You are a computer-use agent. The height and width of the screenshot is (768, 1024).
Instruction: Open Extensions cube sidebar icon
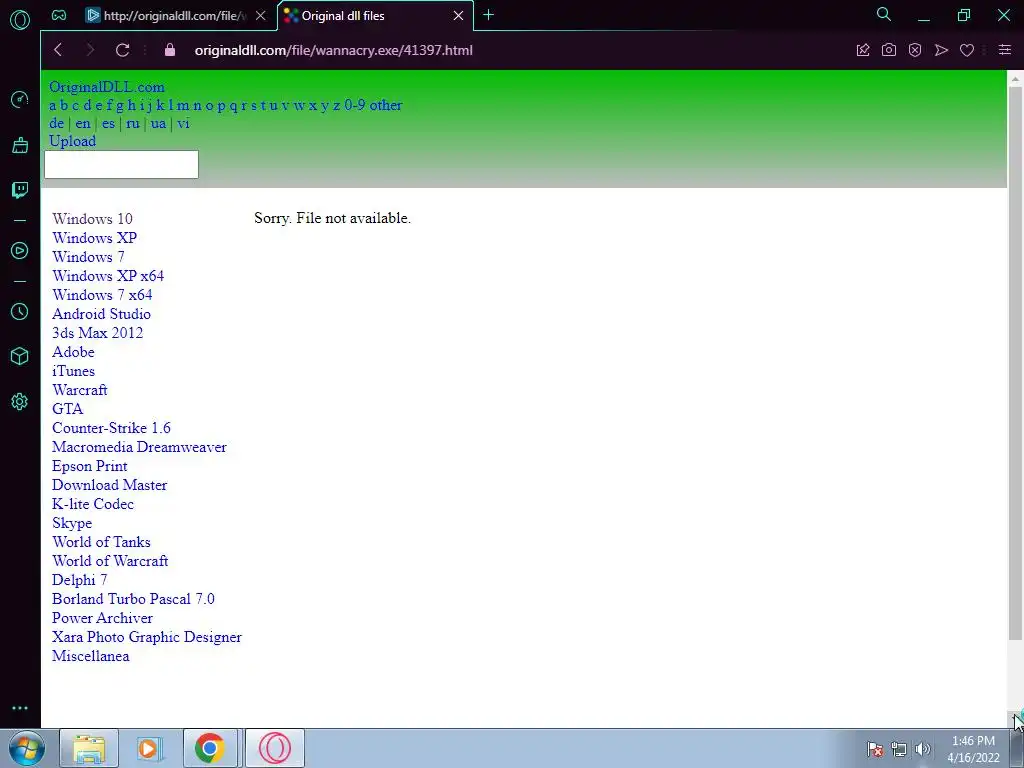point(20,356)
